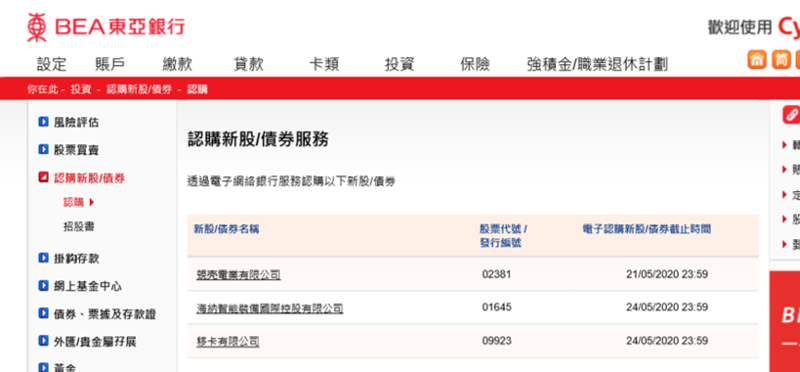The image size is (800, 372).
Task: Switch to Simplified Chinese with 简 icon
Action: click(781, 59)
